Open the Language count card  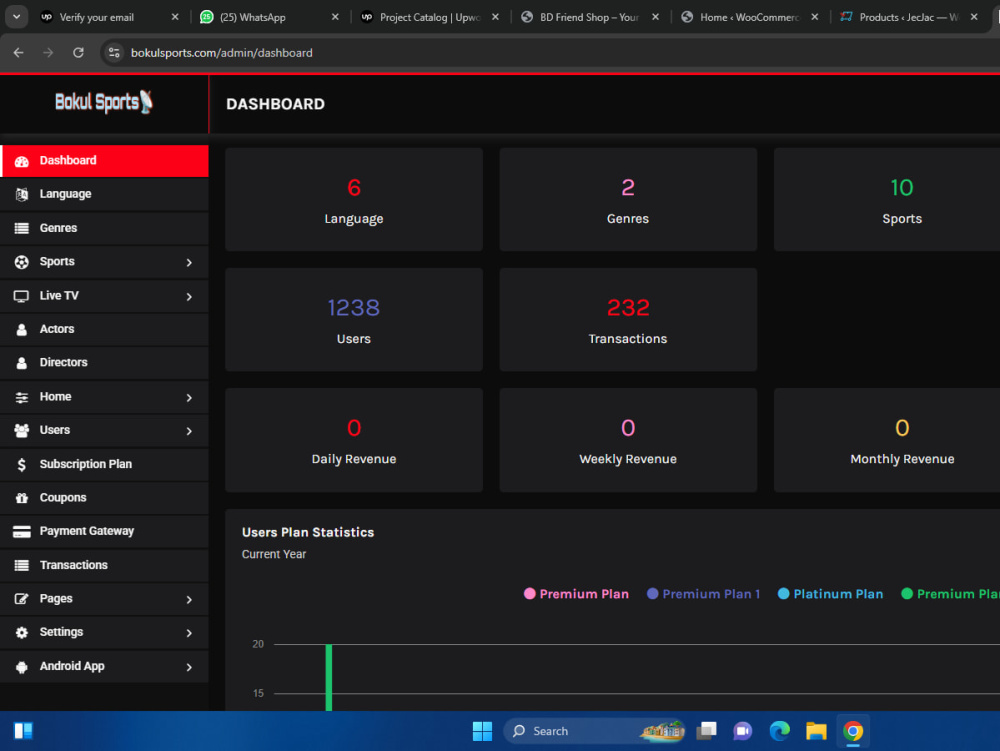coord(354,200)
